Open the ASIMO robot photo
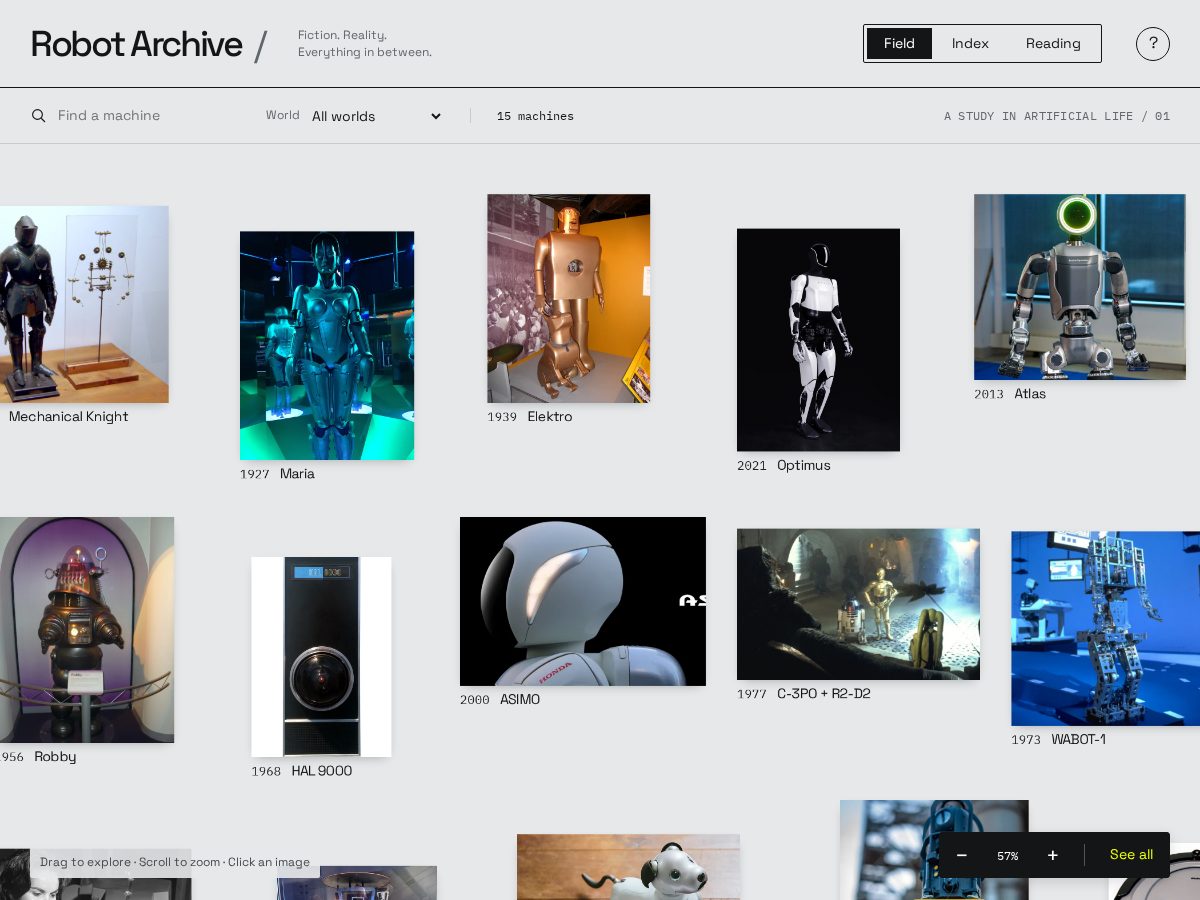 (583, 601)
